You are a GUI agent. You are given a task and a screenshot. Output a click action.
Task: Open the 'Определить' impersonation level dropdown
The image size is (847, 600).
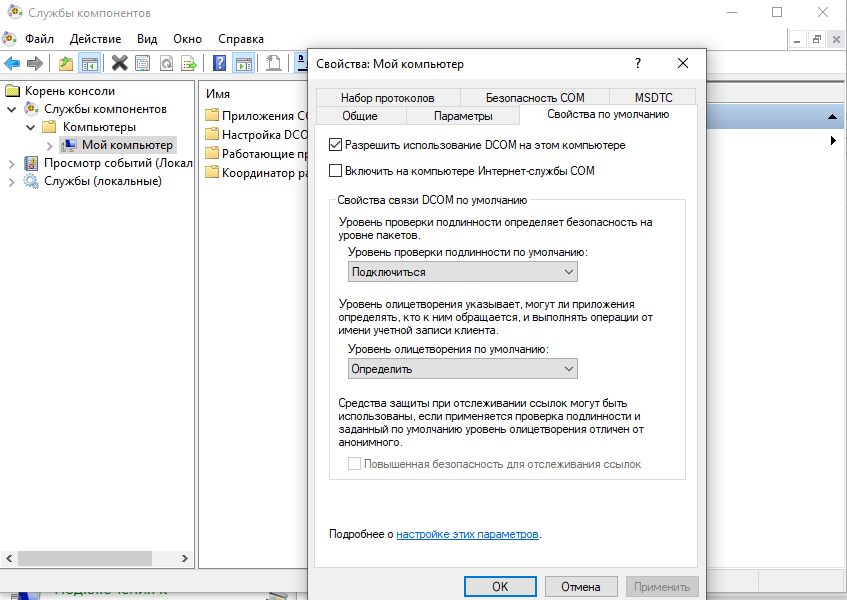463,368
